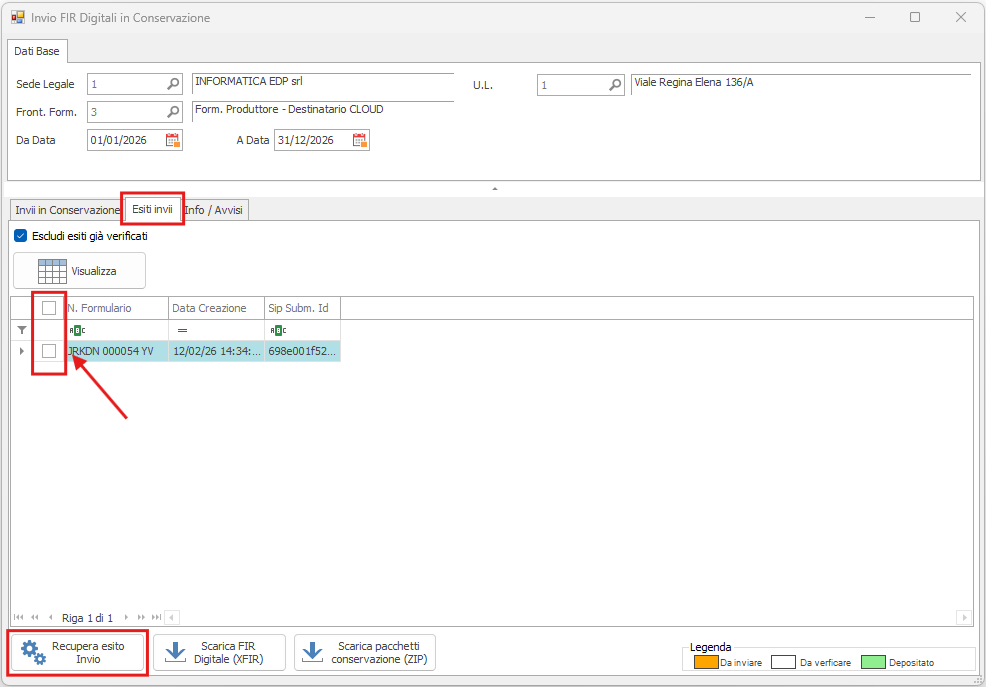Click the grid filter funnel icon
Viewport: 986px width, 687px height.
click(x=22, y=329)
